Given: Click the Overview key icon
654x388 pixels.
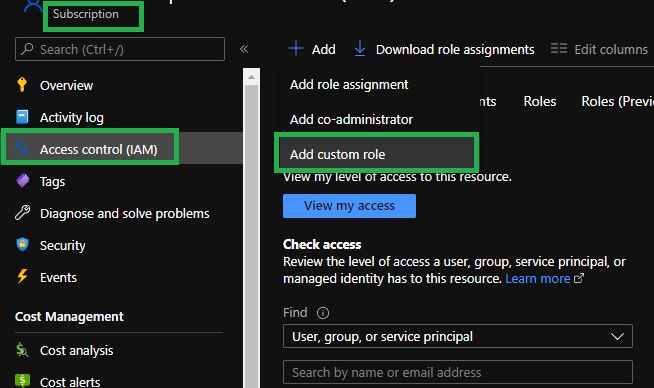Looking at the screenshot, I should point(22,85).
